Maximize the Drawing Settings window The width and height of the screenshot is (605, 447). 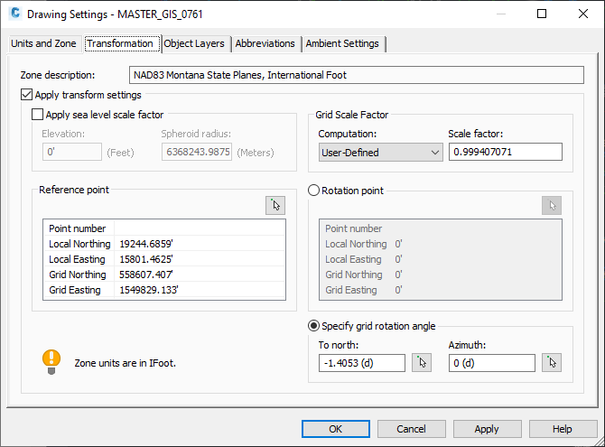tap(542, 14)
